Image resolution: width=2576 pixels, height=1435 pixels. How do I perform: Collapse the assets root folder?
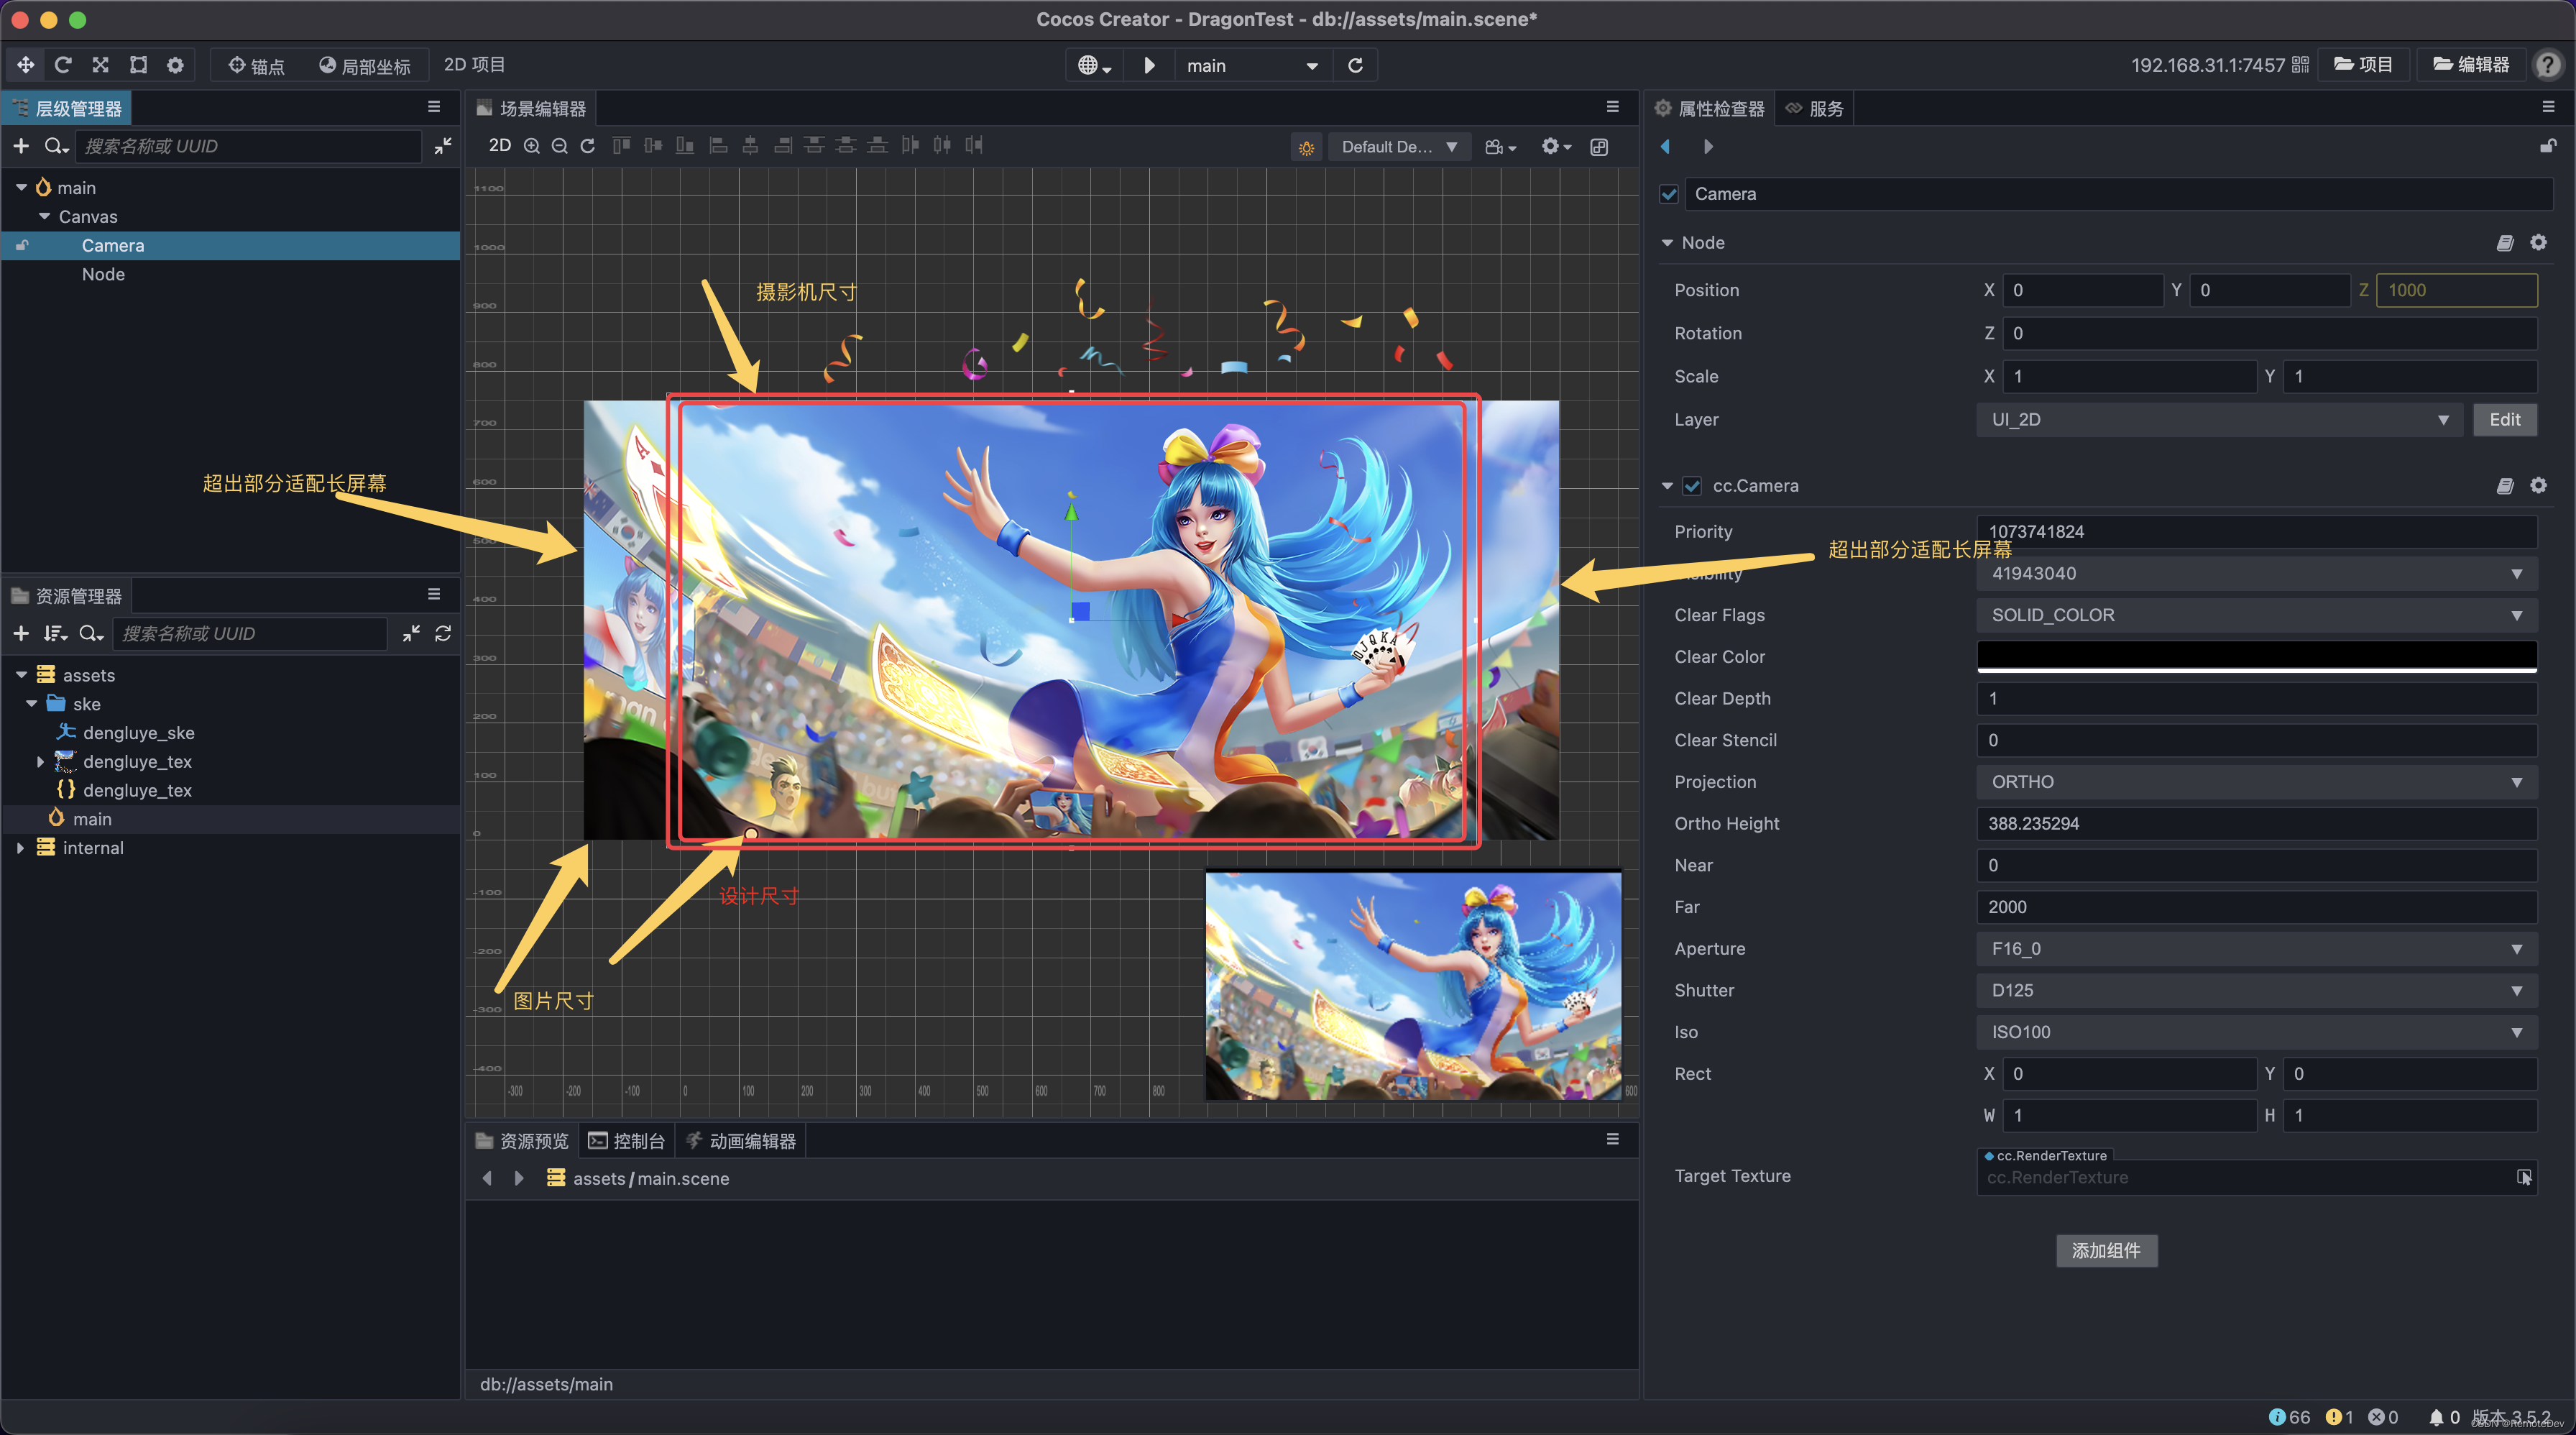(21, 675)
